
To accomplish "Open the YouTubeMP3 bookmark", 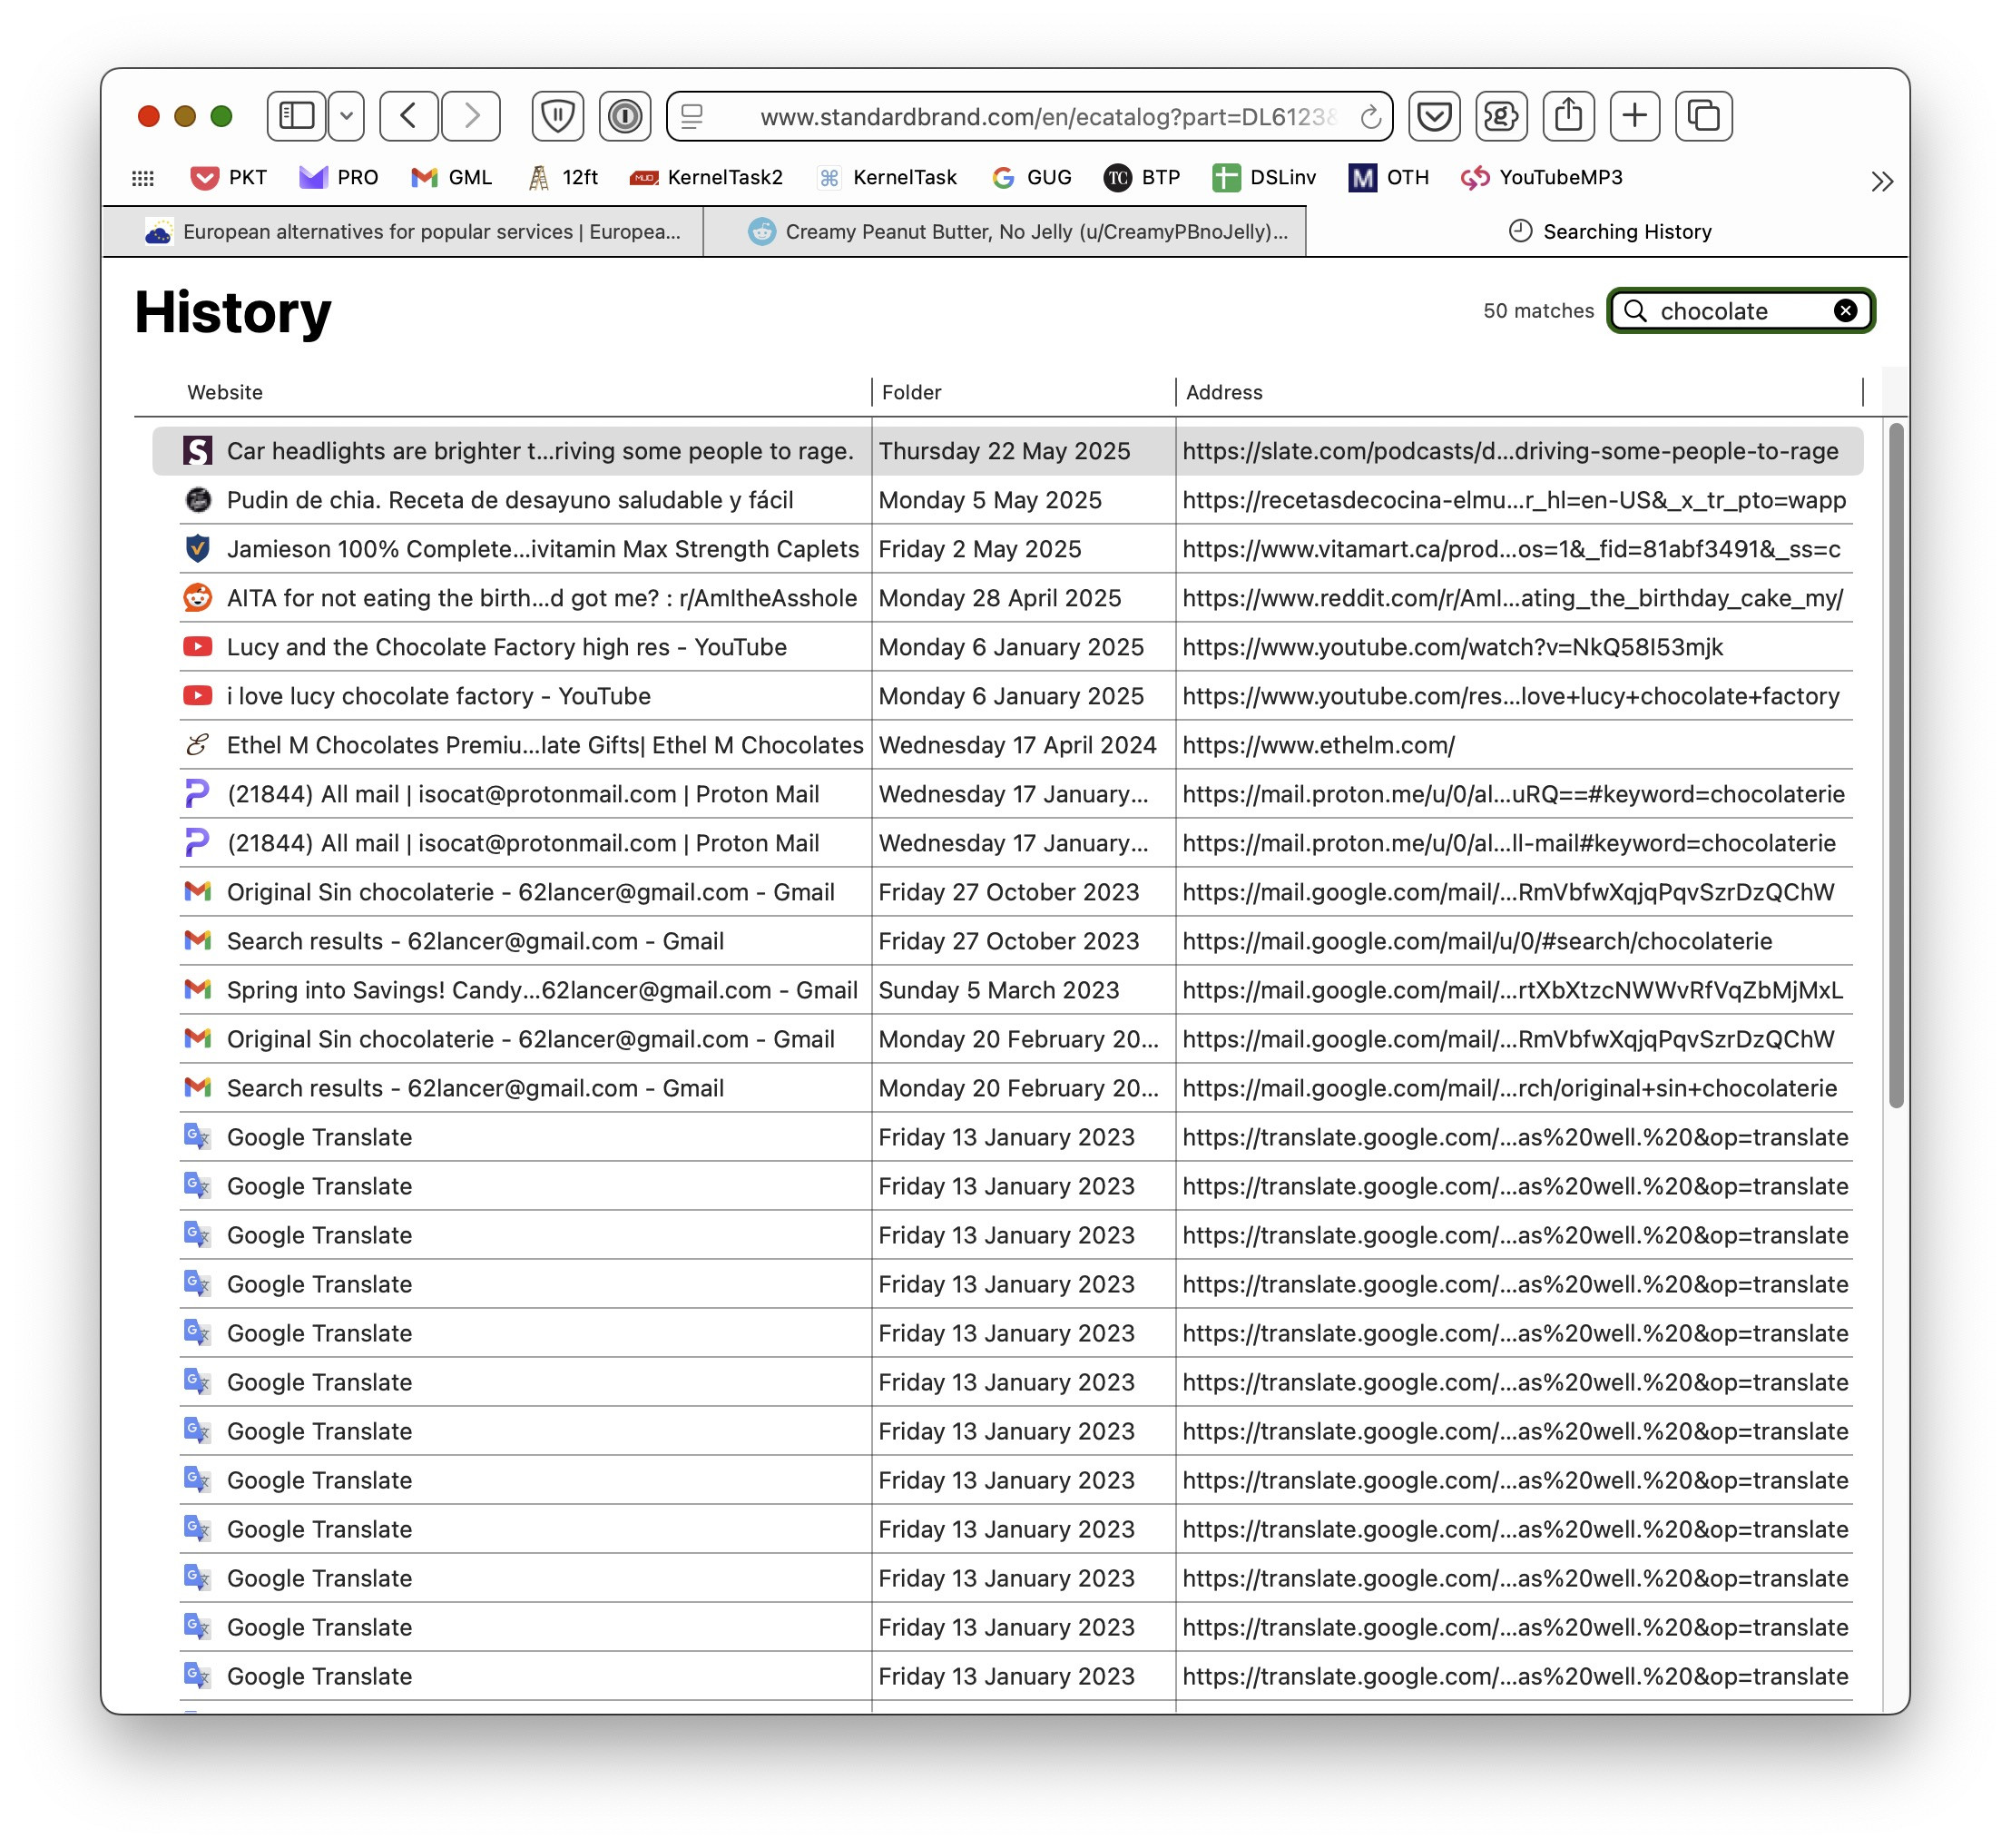I will point(1543,177).
